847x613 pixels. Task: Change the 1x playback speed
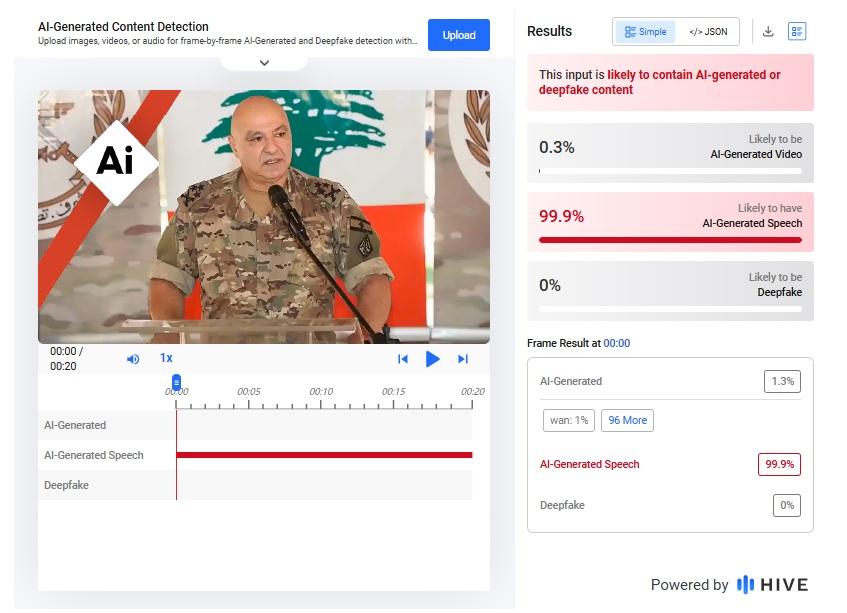click(166, 358)
